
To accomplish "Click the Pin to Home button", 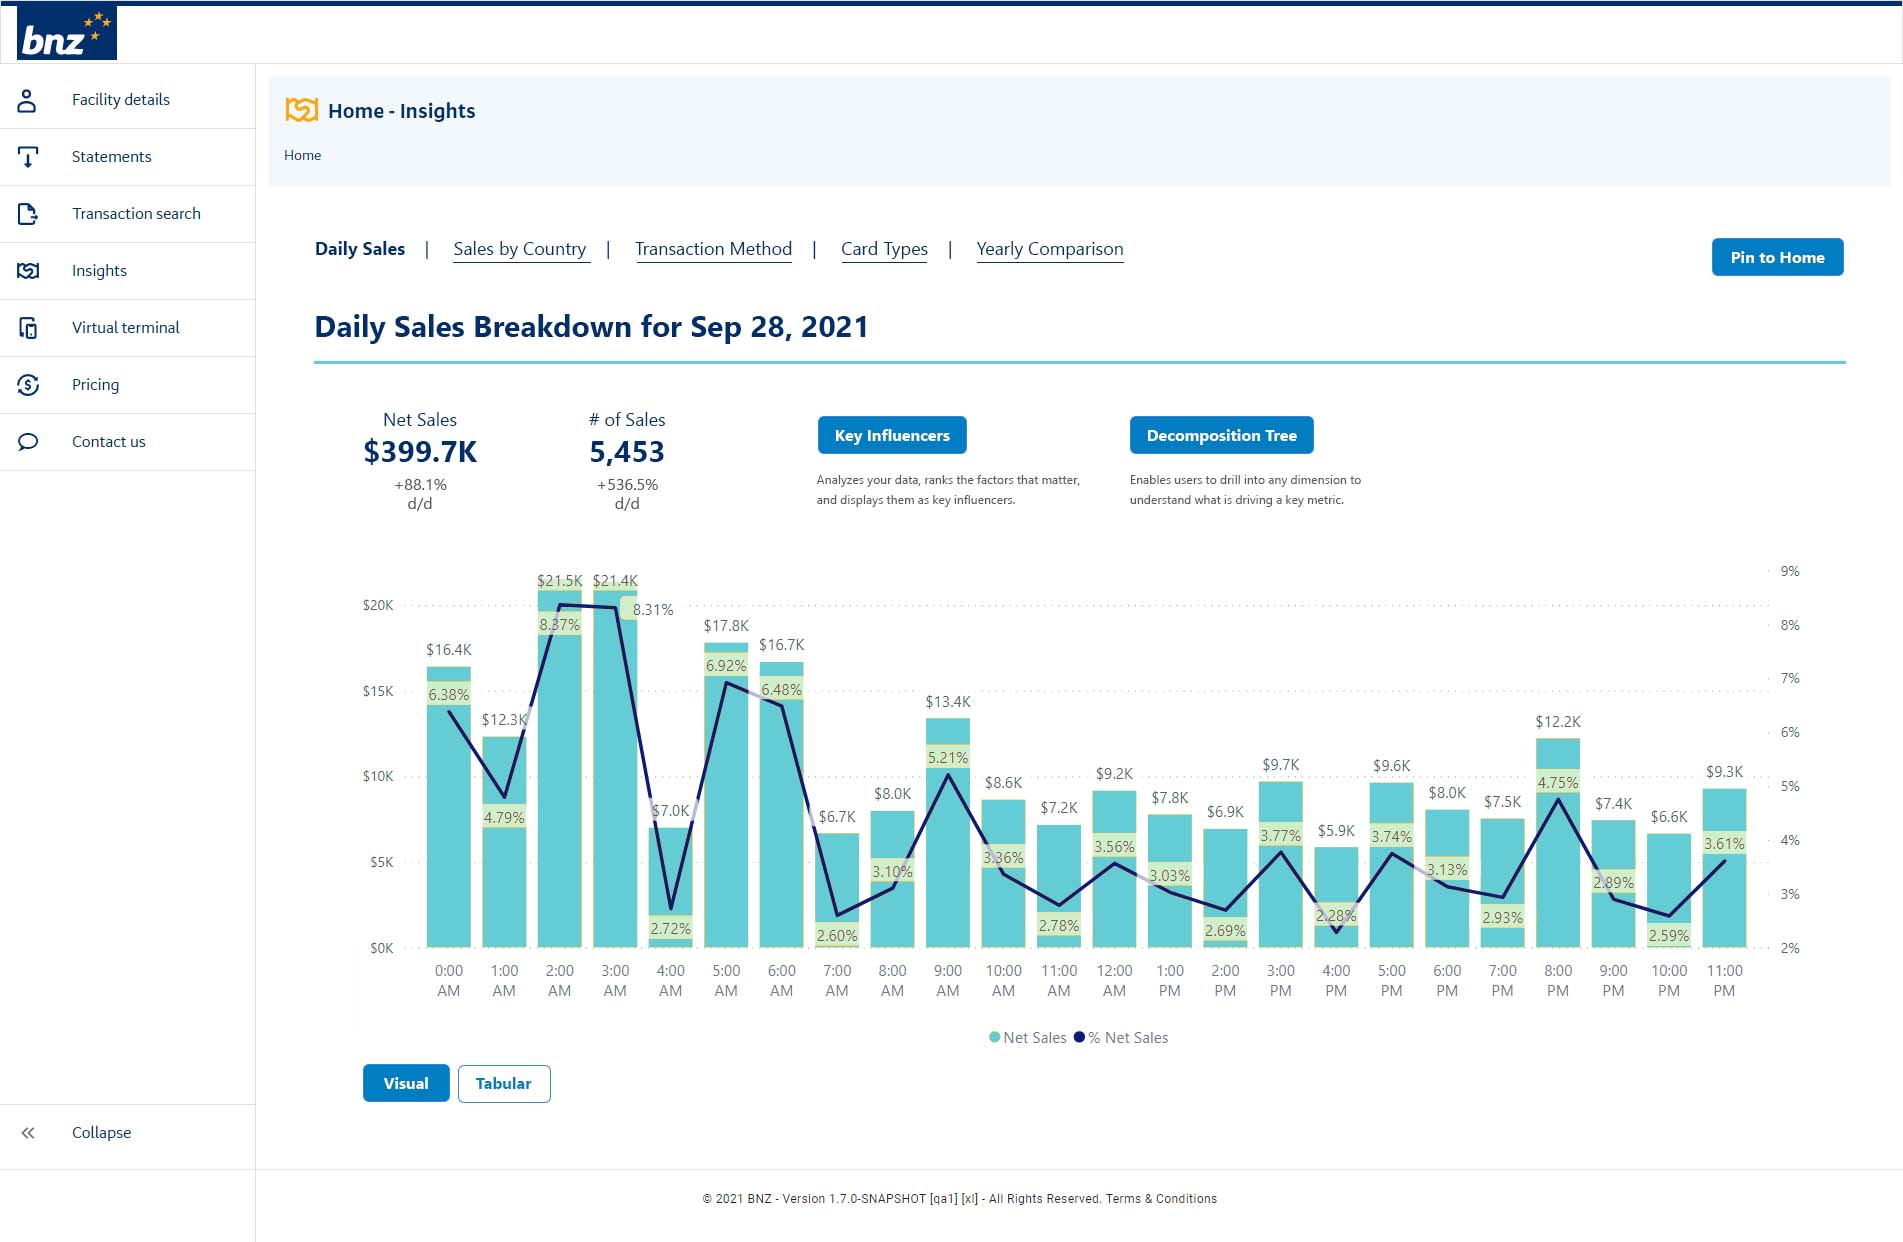I will (x=1777, y=257).
